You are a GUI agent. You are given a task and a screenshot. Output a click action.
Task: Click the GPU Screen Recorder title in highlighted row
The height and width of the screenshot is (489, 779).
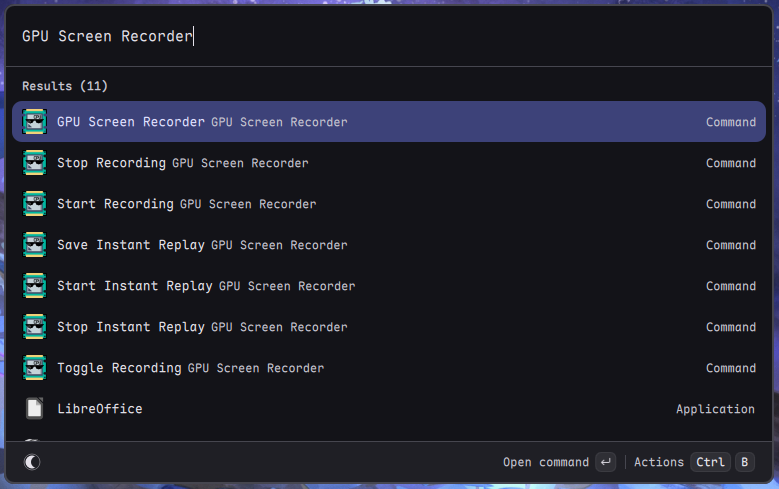click(x=131, y=122)
